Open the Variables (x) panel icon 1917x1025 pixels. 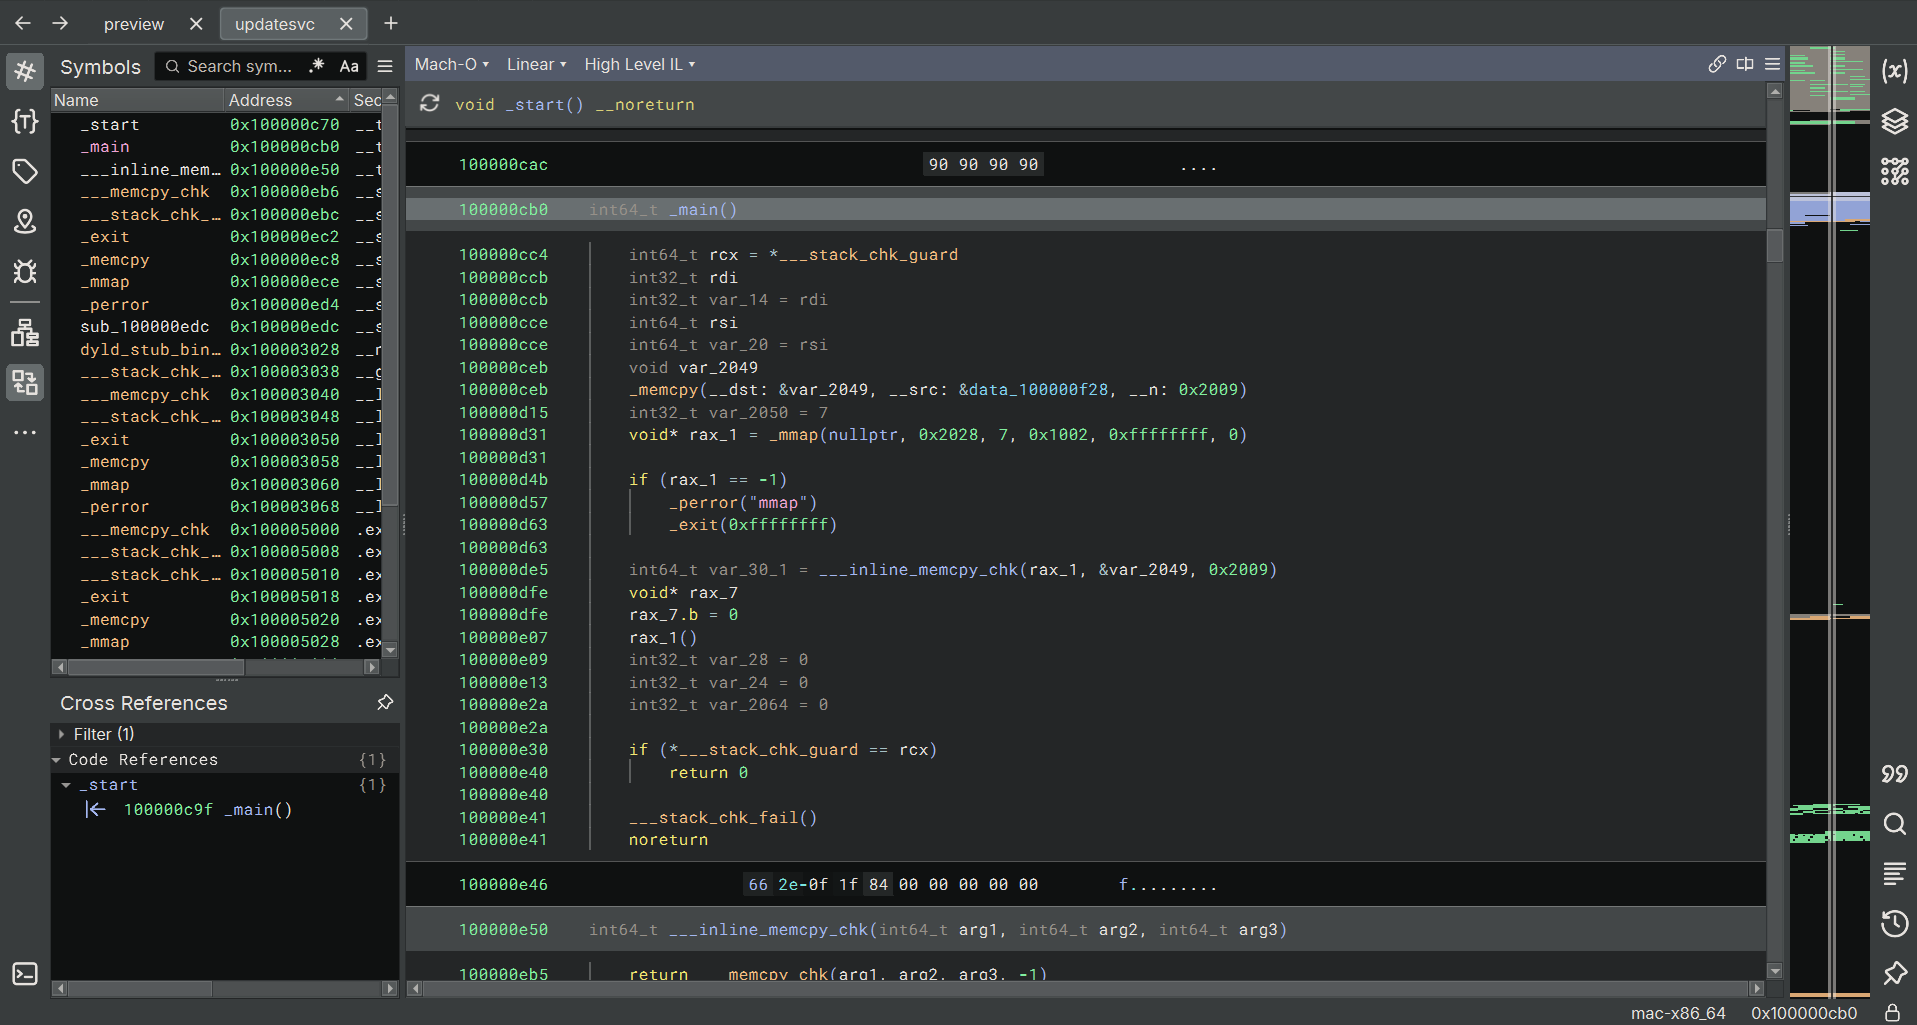[x=1894, y=71]
